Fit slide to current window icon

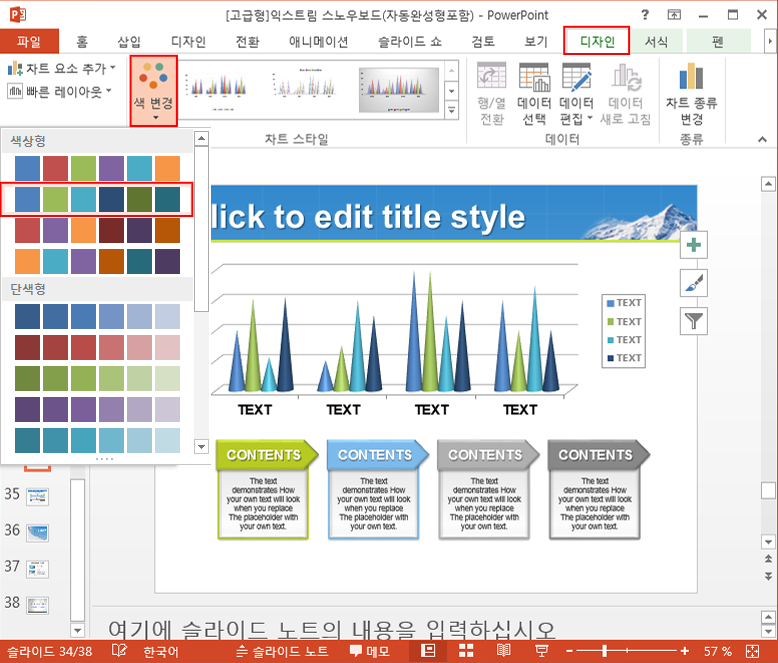coord(753,651)
